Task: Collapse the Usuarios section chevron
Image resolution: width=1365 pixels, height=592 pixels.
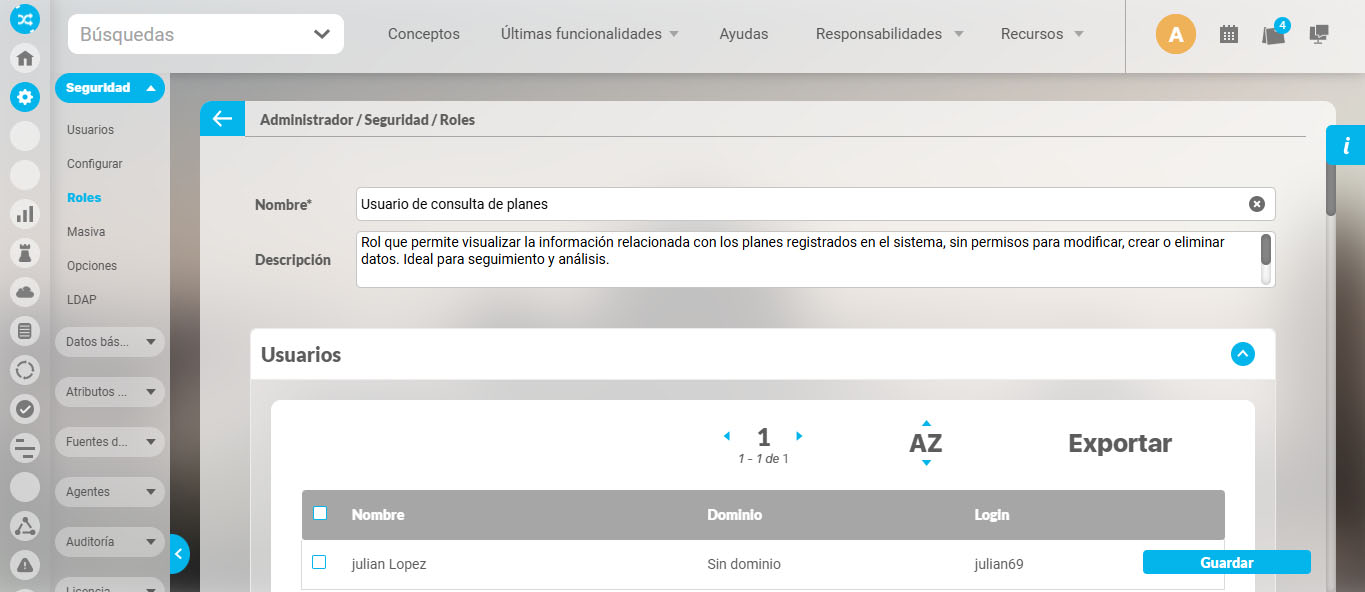Action: point(1242,354)
